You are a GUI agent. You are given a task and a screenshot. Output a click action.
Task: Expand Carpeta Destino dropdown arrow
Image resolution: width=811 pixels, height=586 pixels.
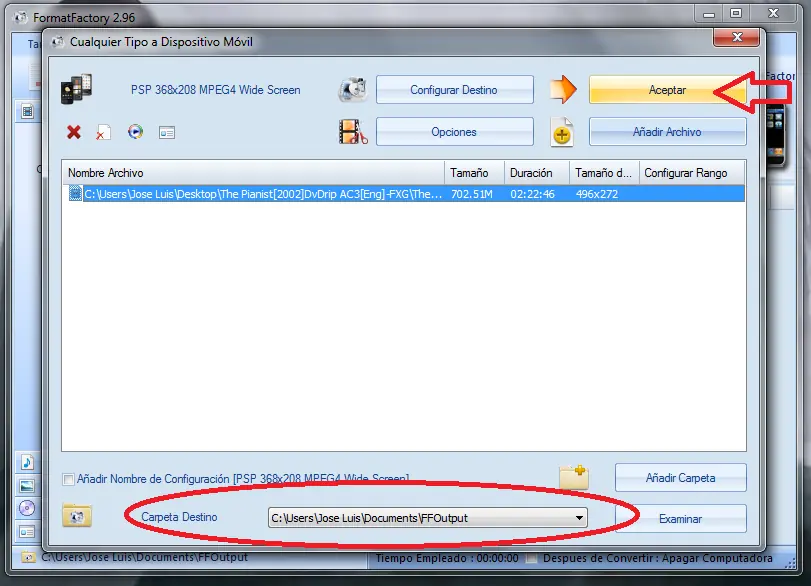pyautogui.click(x=579, y=518)
